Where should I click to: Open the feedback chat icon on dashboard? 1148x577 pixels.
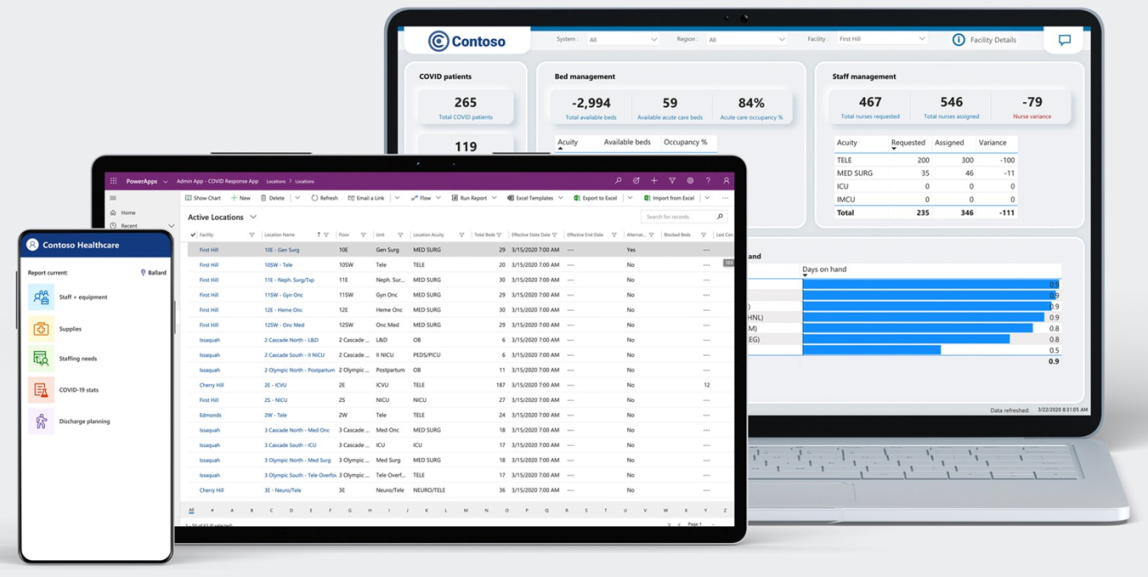coord(1063,39)
